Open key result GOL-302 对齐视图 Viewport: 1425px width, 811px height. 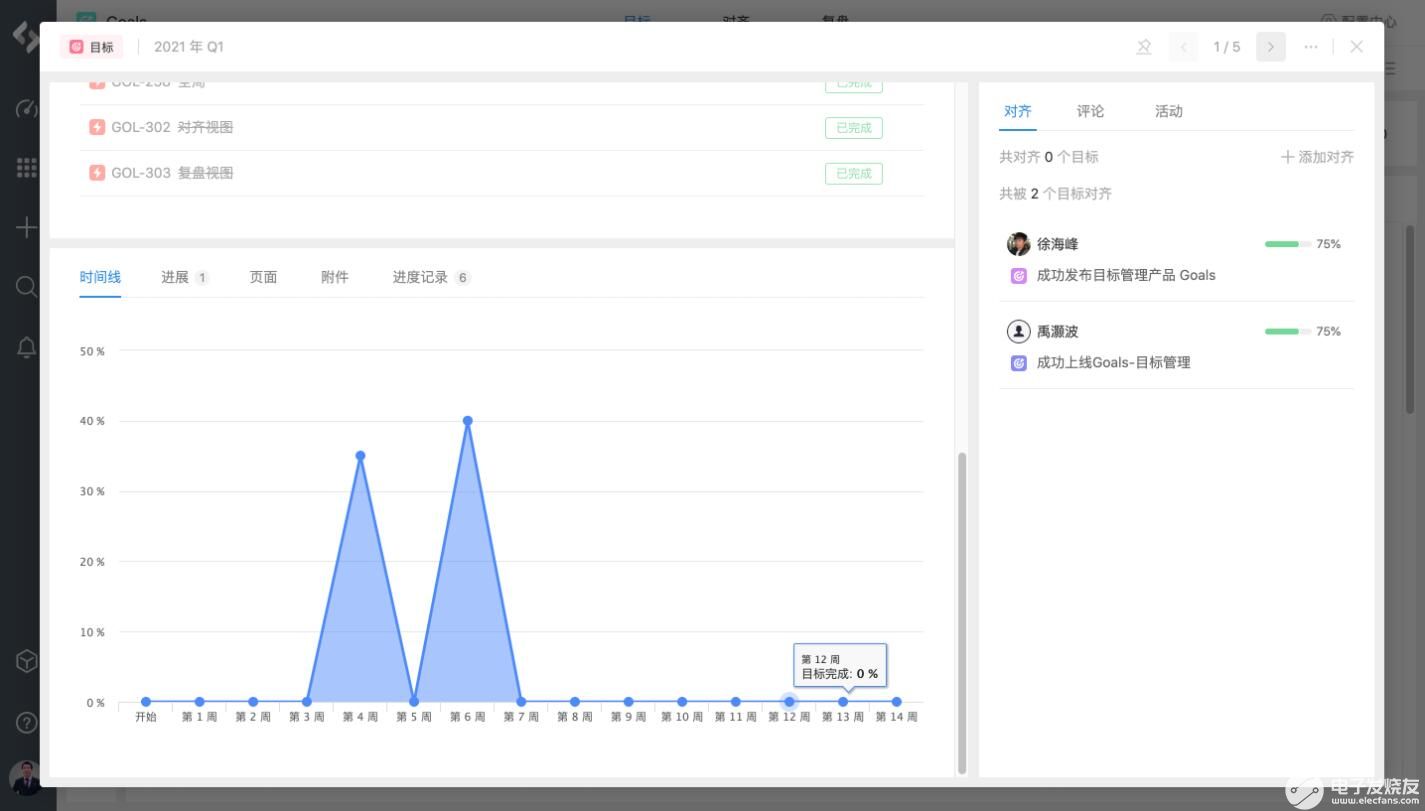click(172, 127)
